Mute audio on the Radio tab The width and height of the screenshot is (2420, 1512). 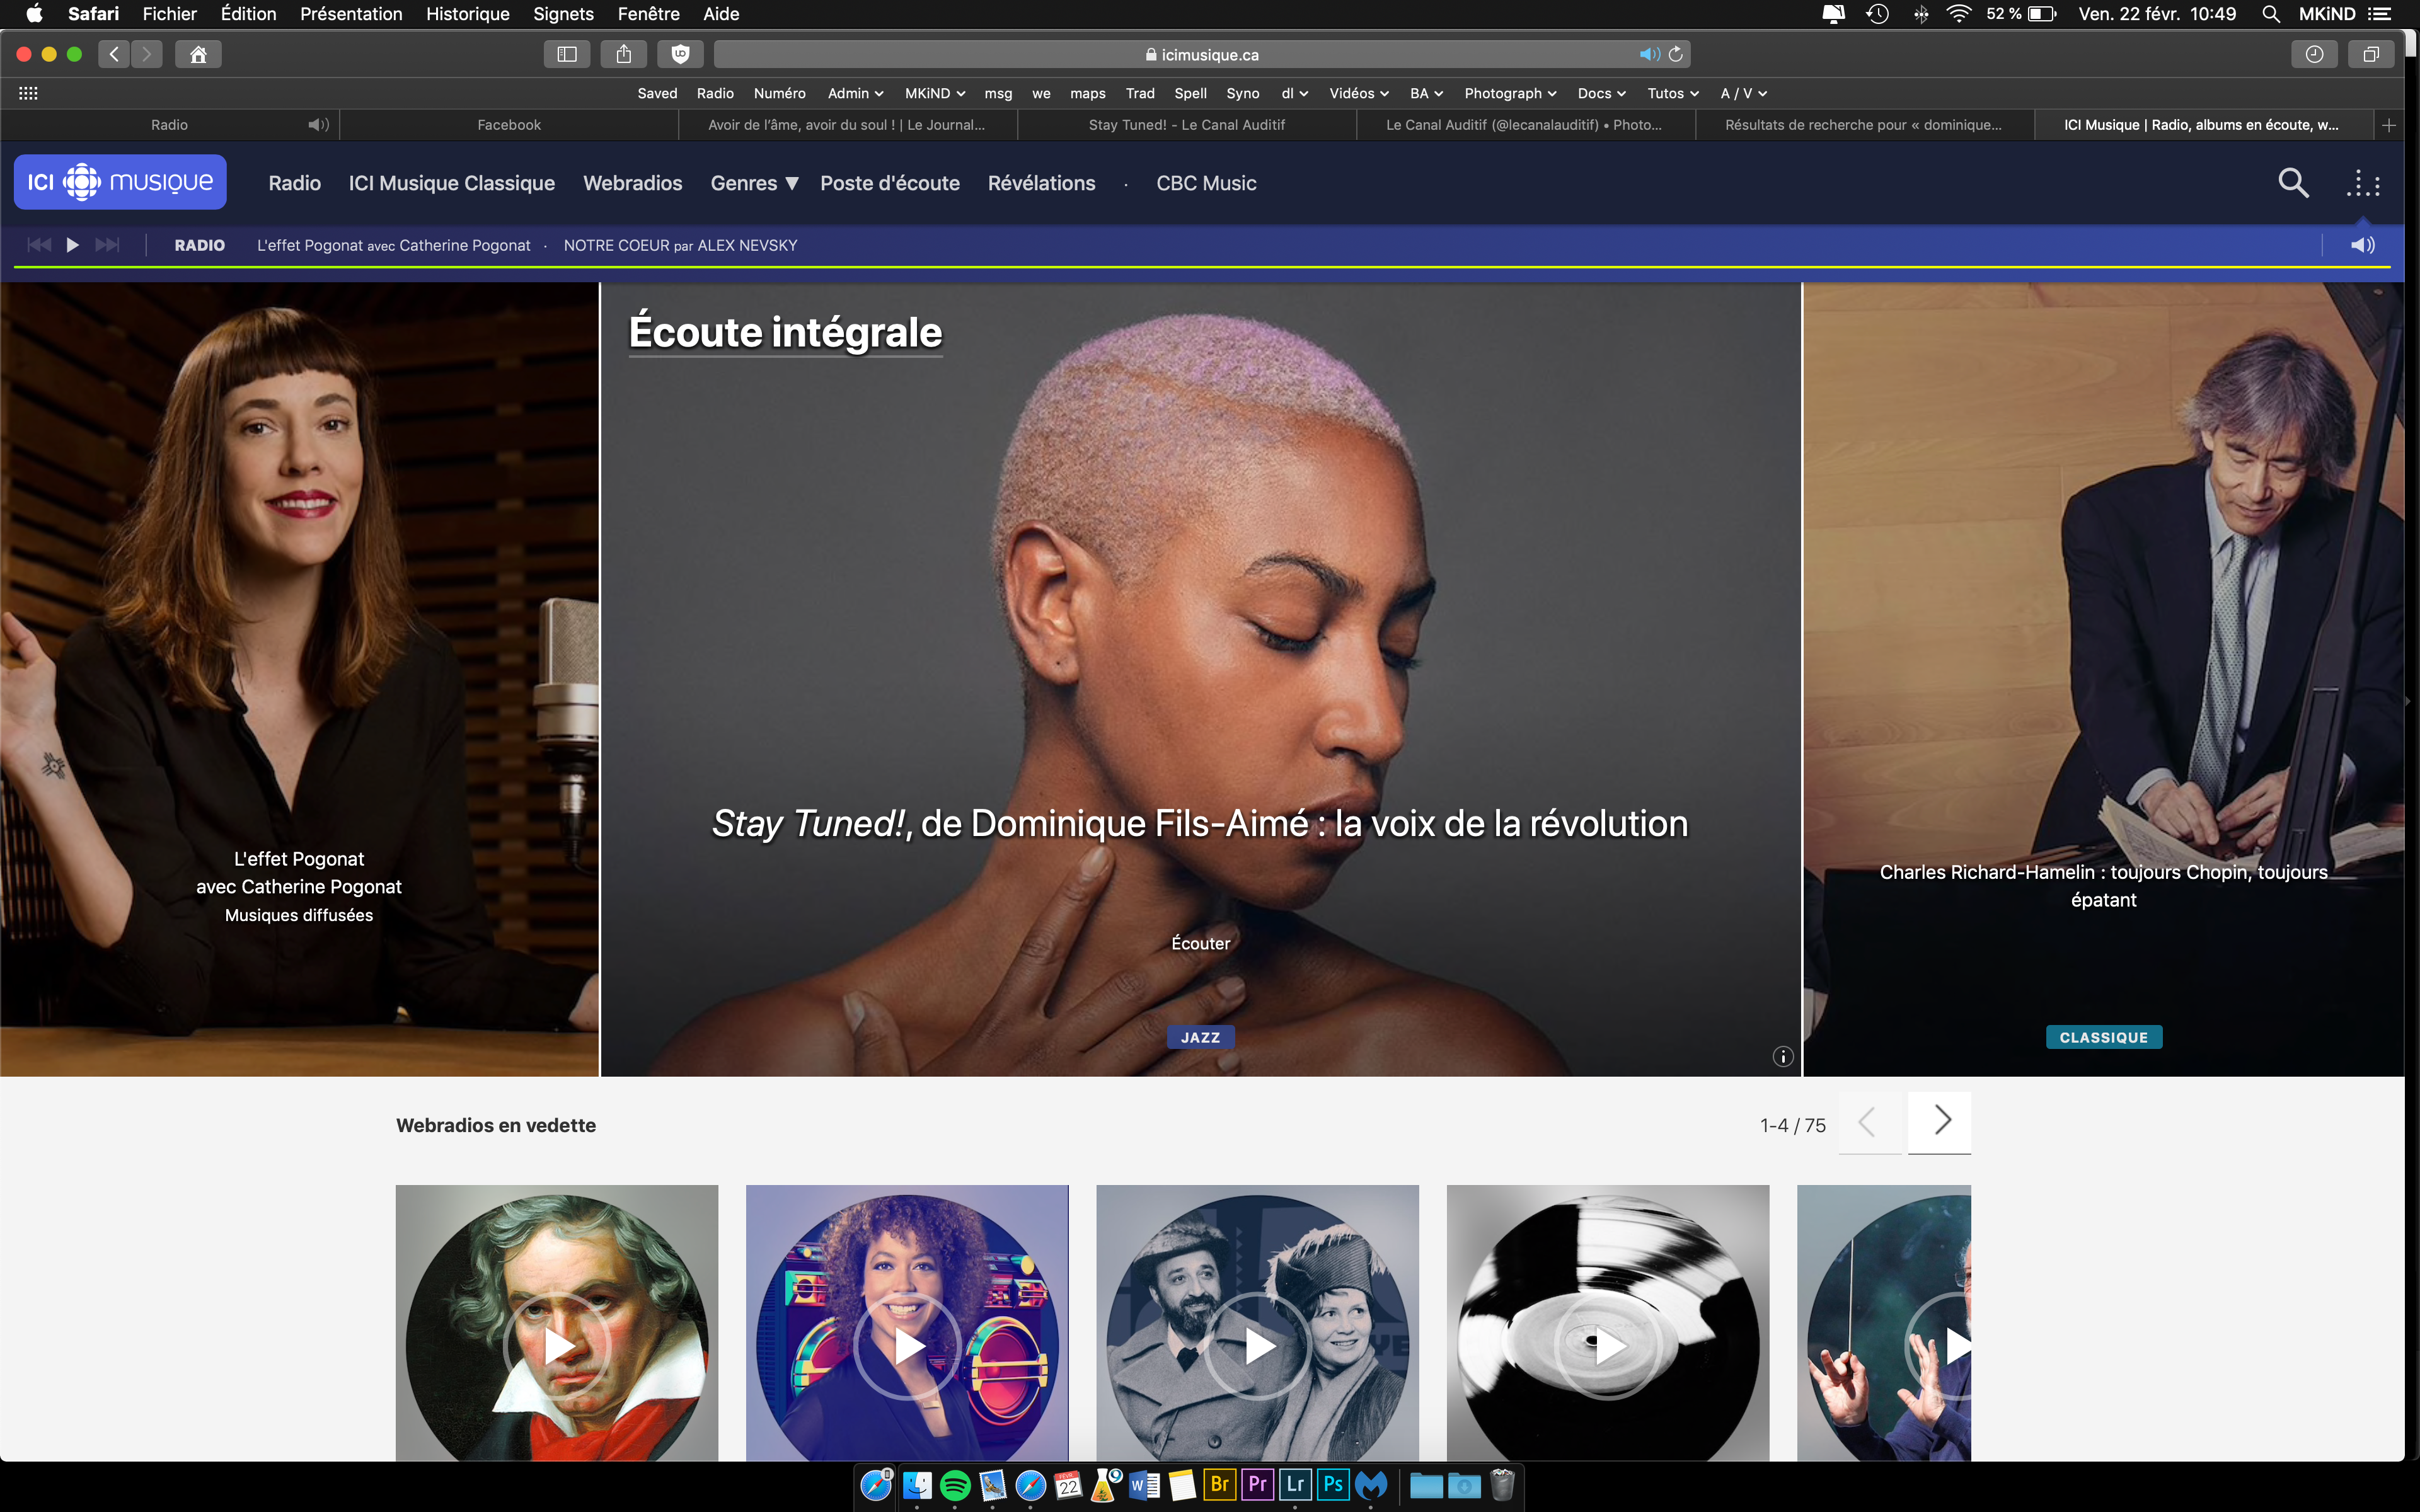coord(318,125)
